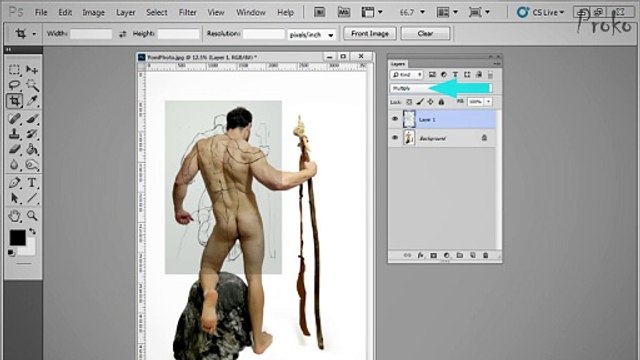Add new adjustment layer icon
The height and width of the screenshot is (360, 640).
447,256
